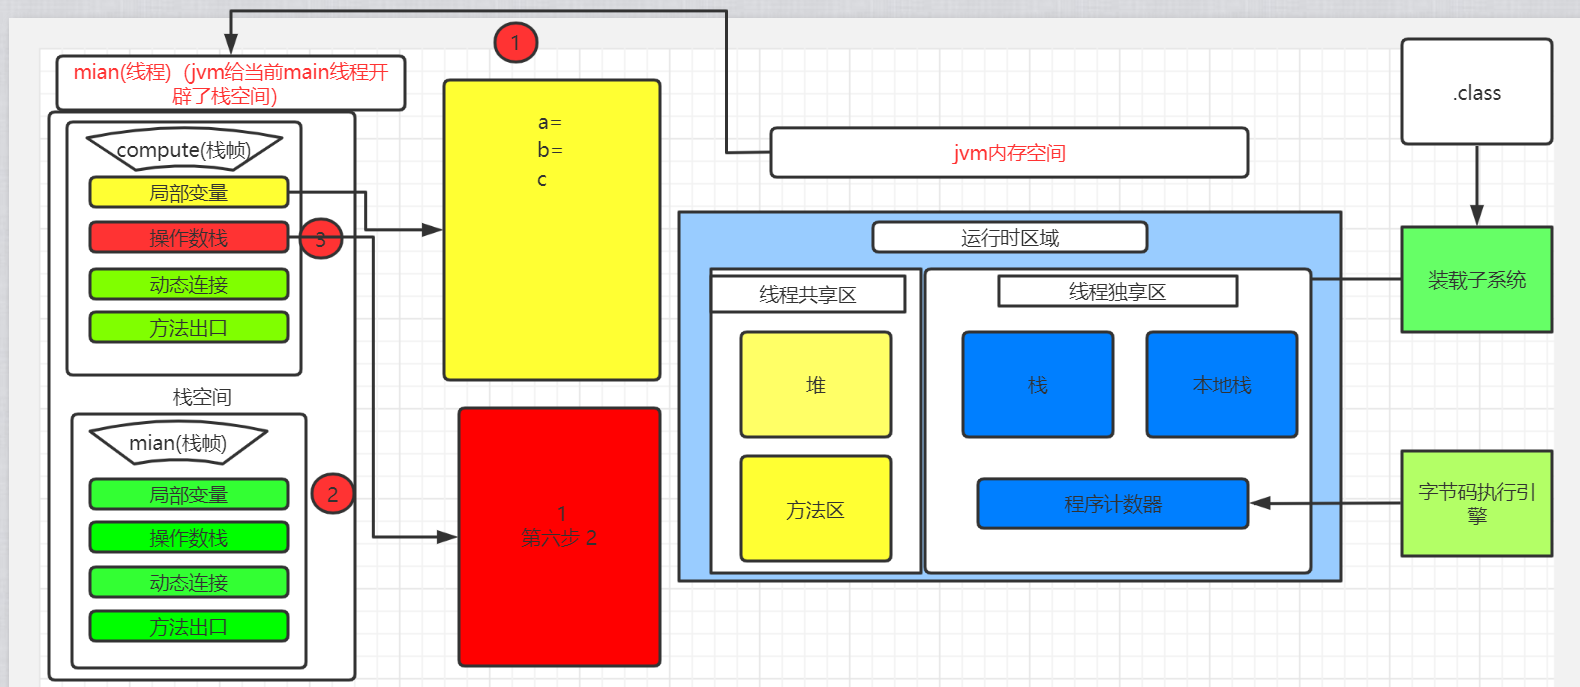Select the 字节码执行引擎 box

1477,503
